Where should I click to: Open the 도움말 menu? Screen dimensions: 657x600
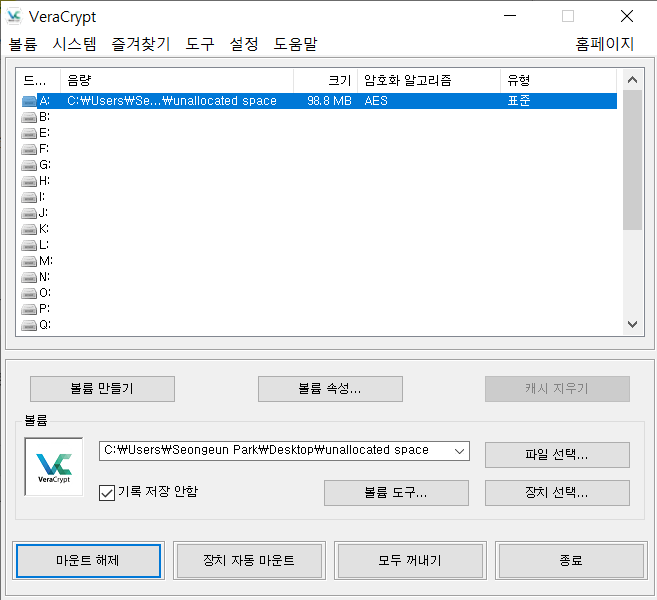click(x=295, y=44)
